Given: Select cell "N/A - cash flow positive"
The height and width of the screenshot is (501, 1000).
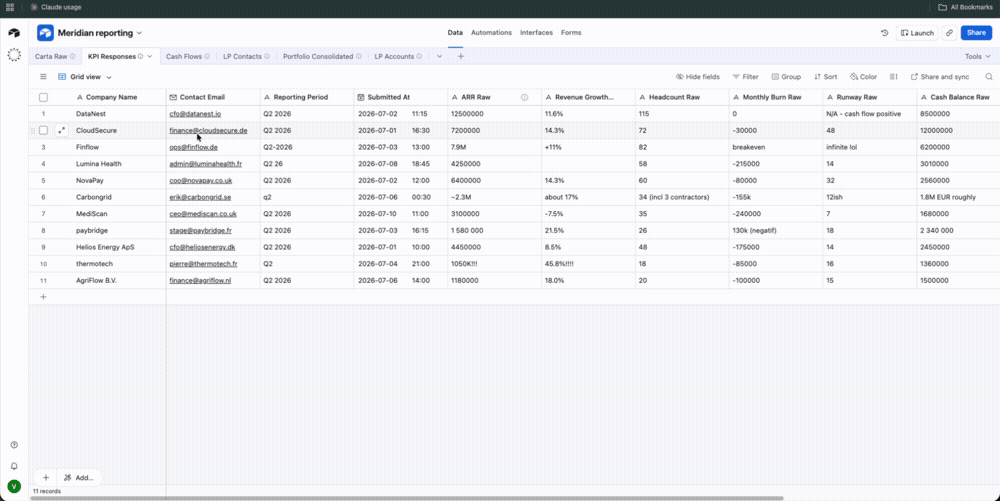Looking at the screenshot, I should (x=870, y=114).
